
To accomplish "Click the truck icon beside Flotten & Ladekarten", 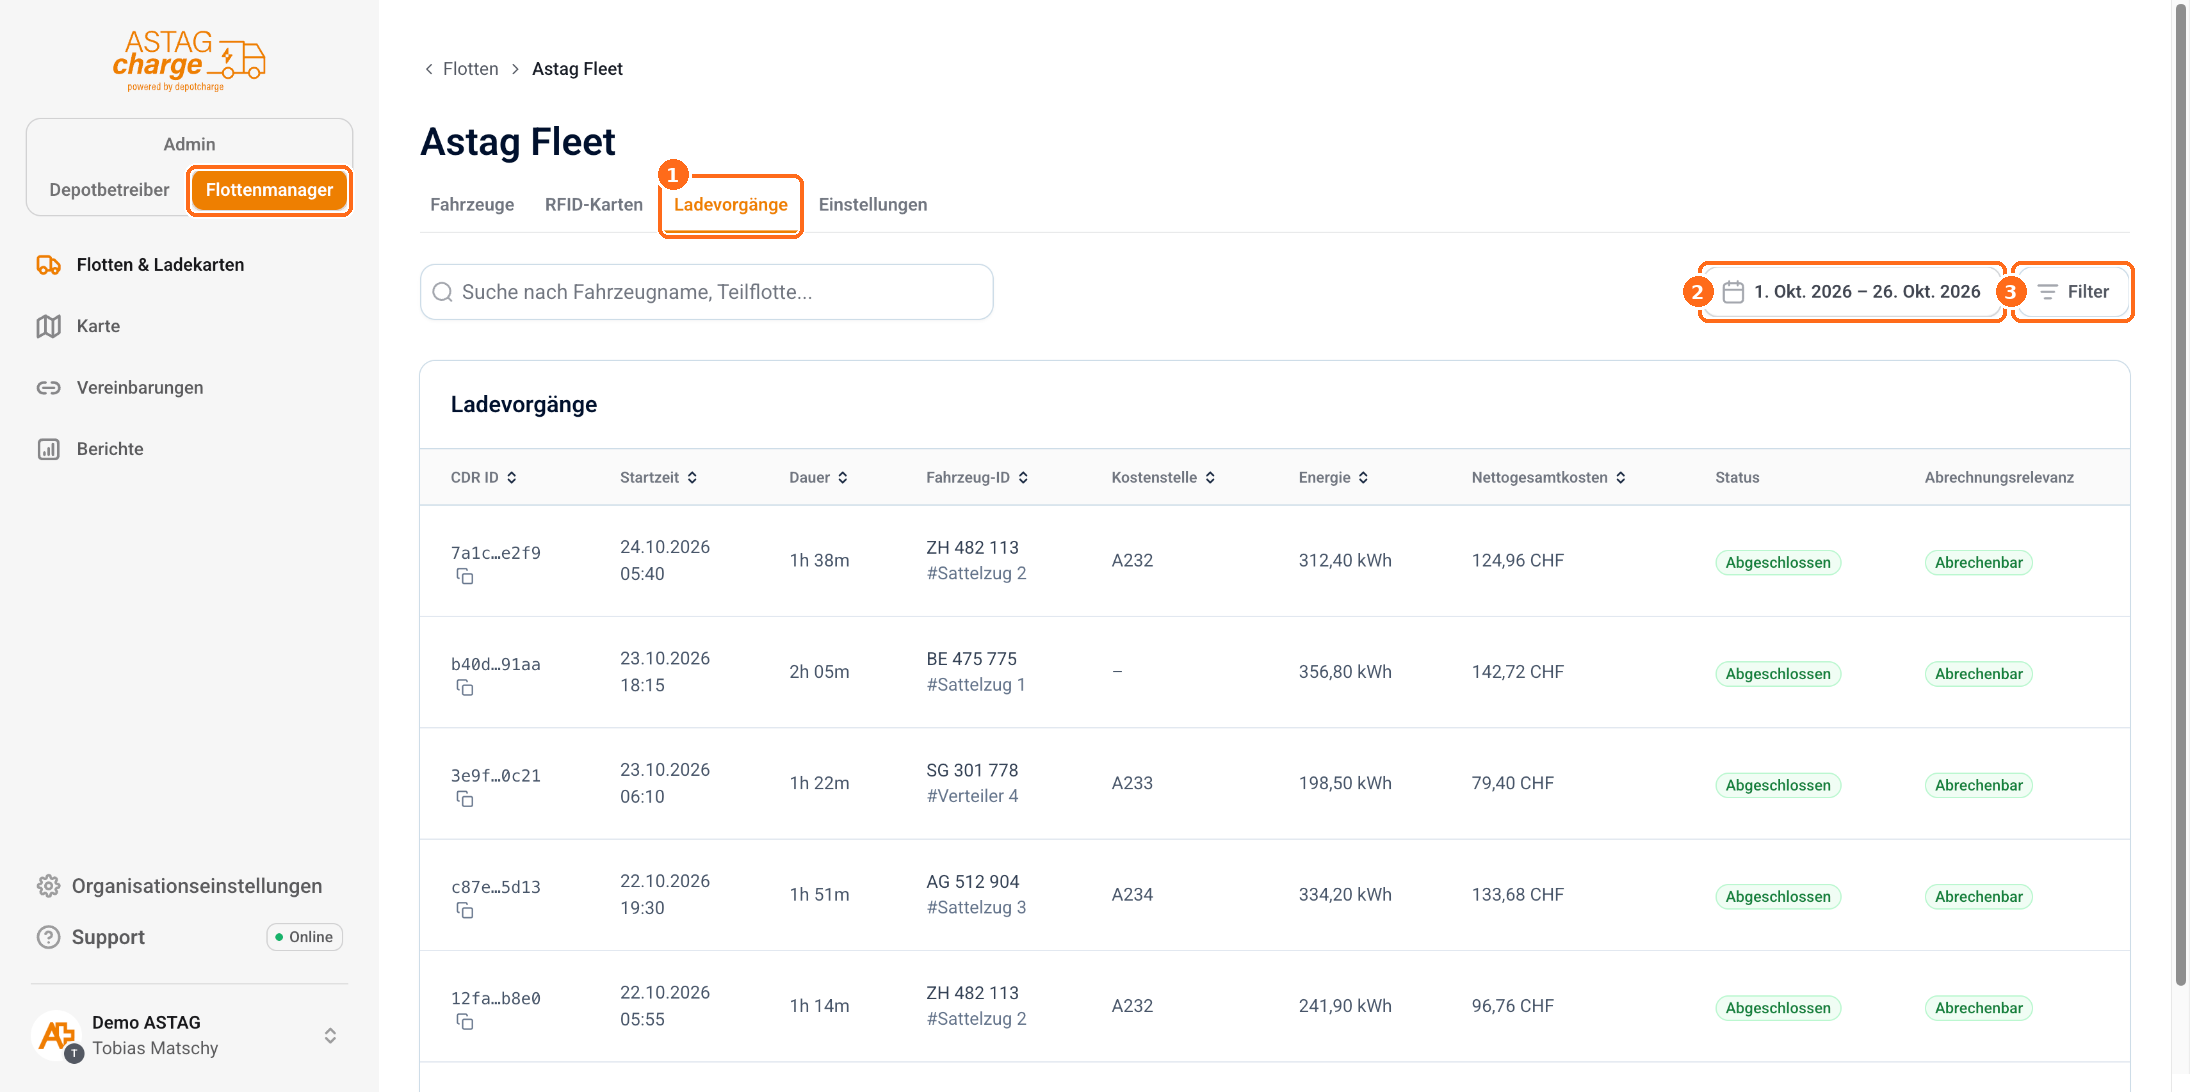I will 48,265.
